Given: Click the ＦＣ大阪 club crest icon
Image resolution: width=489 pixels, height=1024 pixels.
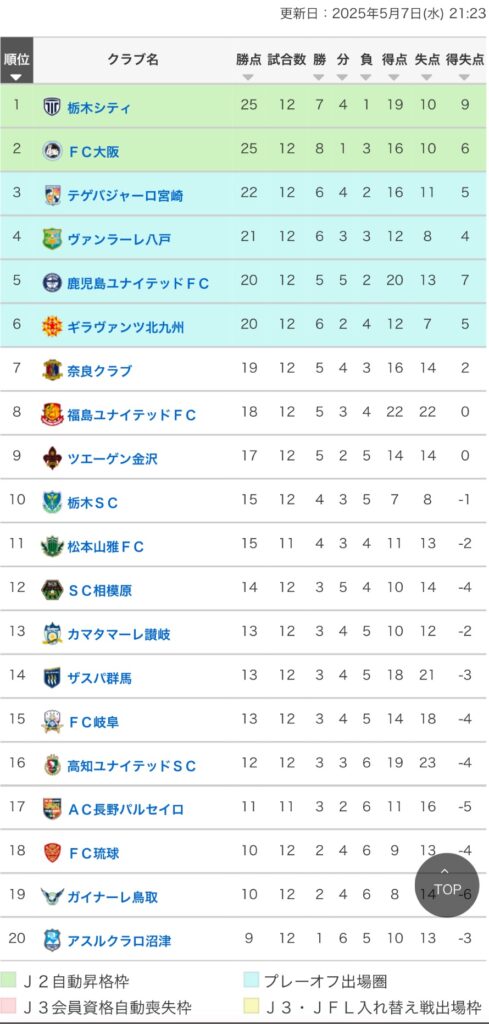Looking at the screenshot, I should click(x=52, y=151).
